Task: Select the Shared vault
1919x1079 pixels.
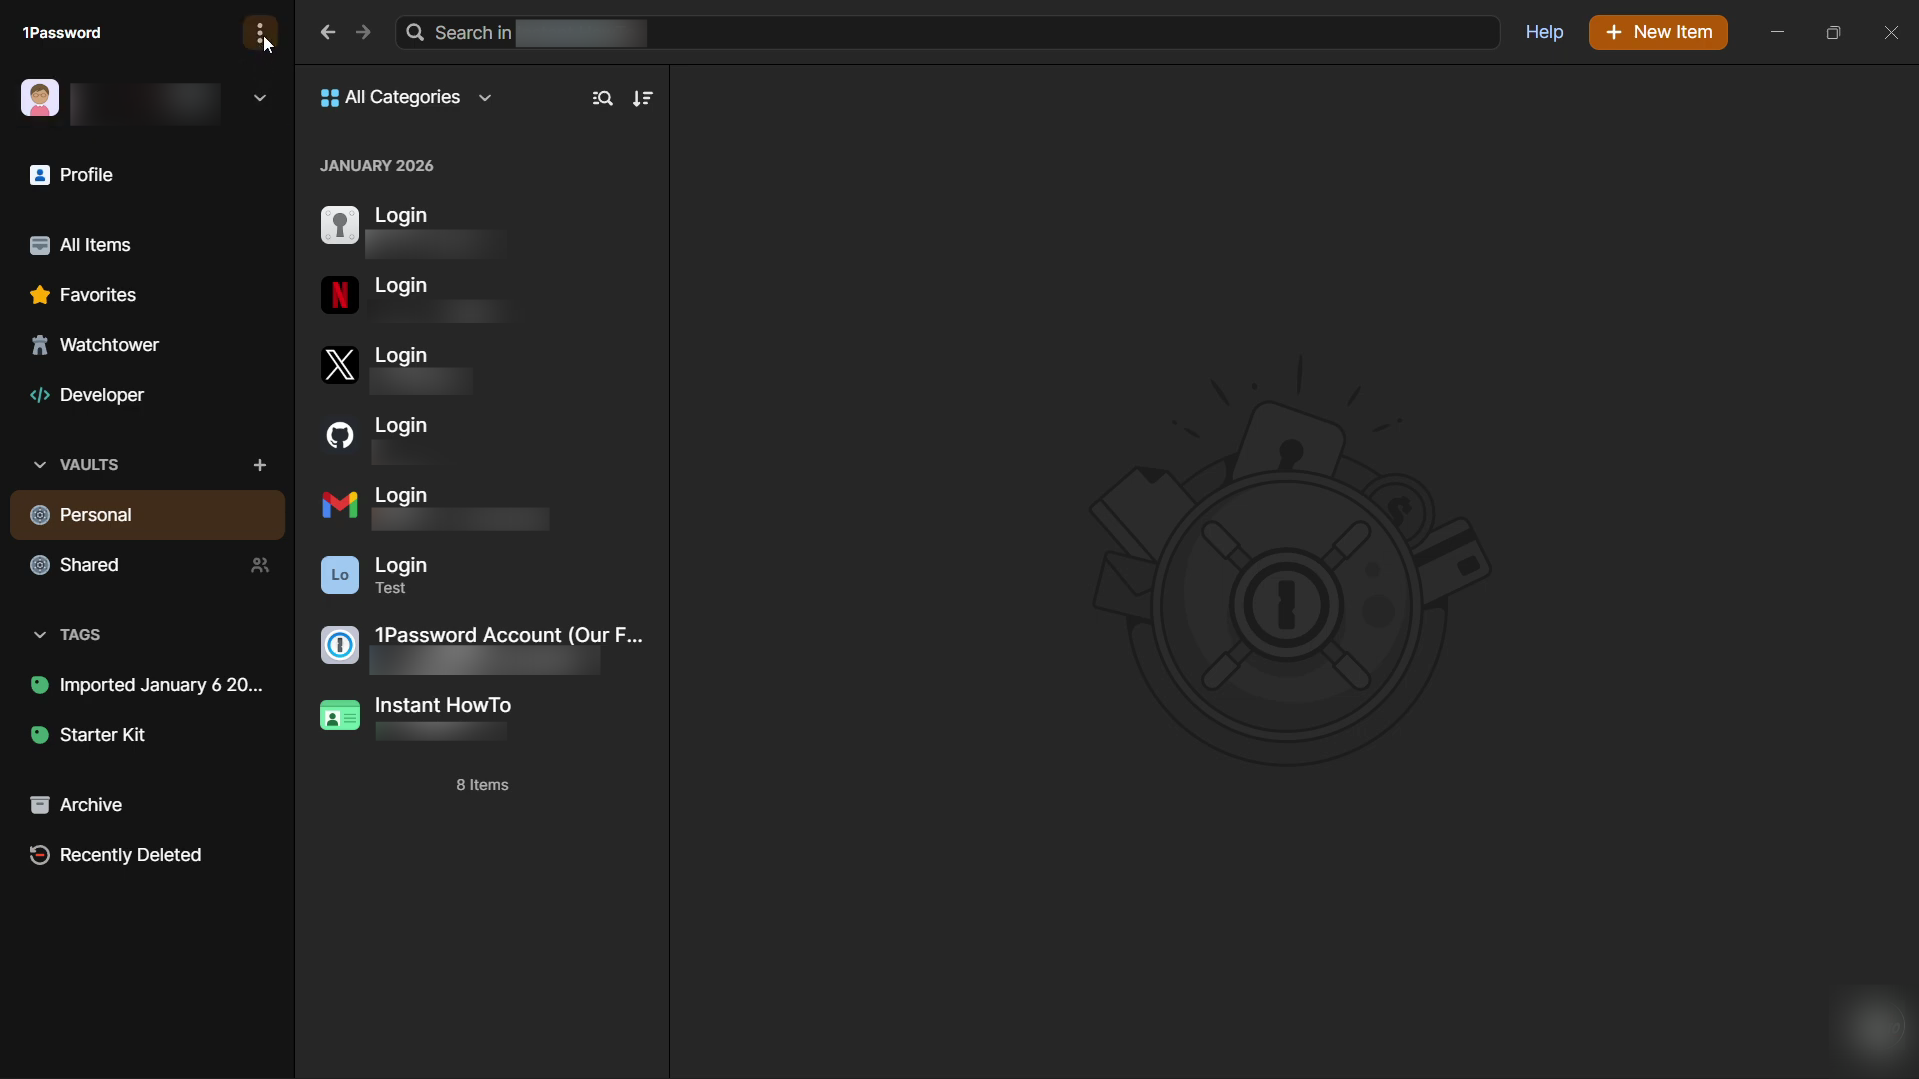Action: pyautogui.click(x=148, y=565)
